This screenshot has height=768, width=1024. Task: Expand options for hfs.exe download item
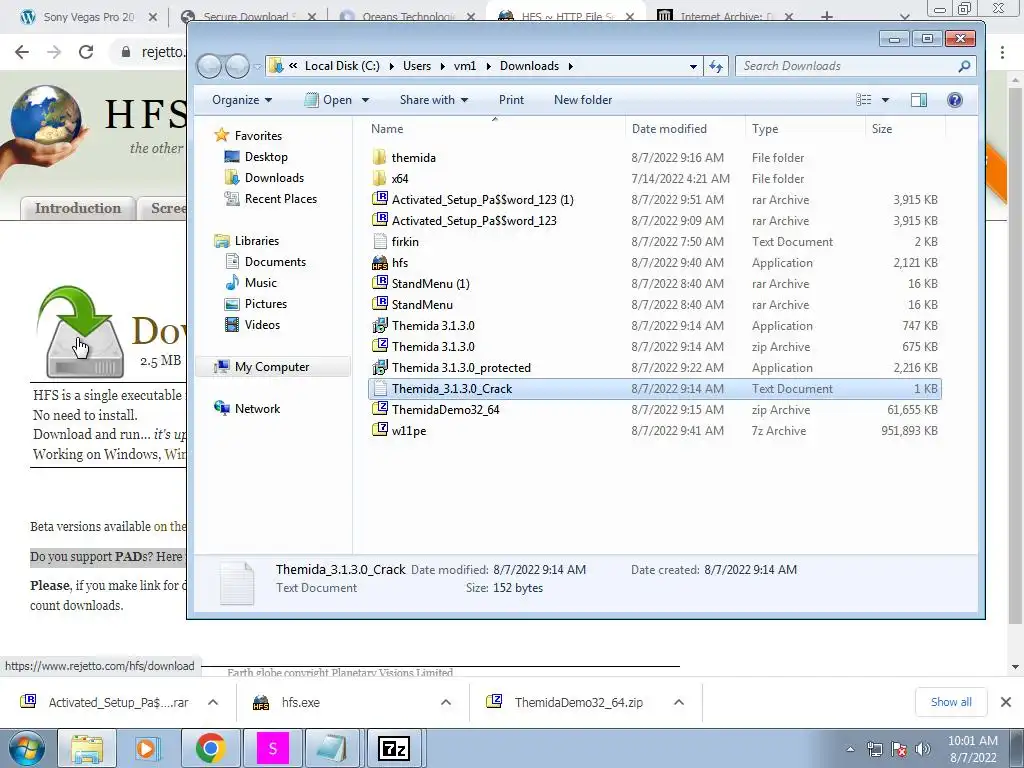point(446,703)
